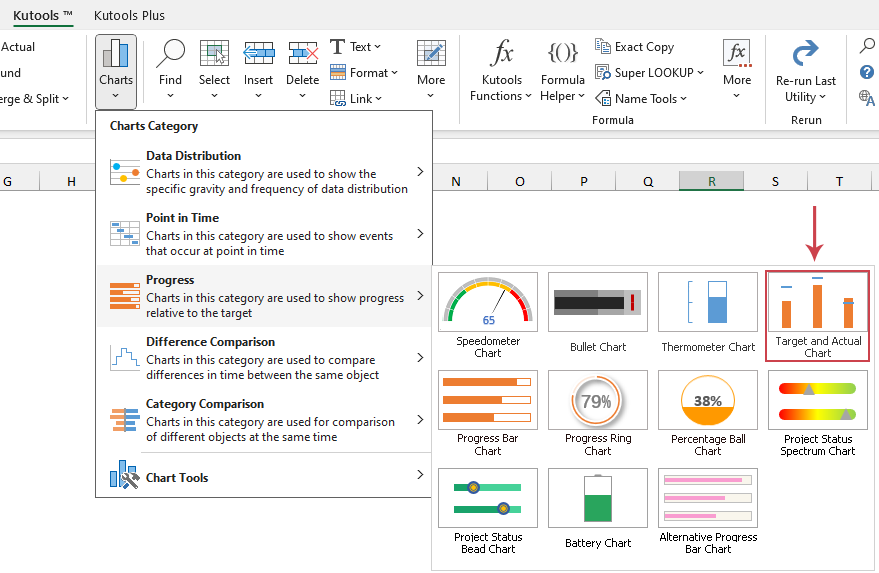Expand the arrow beside Difference Comparison

tap(420, 358)
